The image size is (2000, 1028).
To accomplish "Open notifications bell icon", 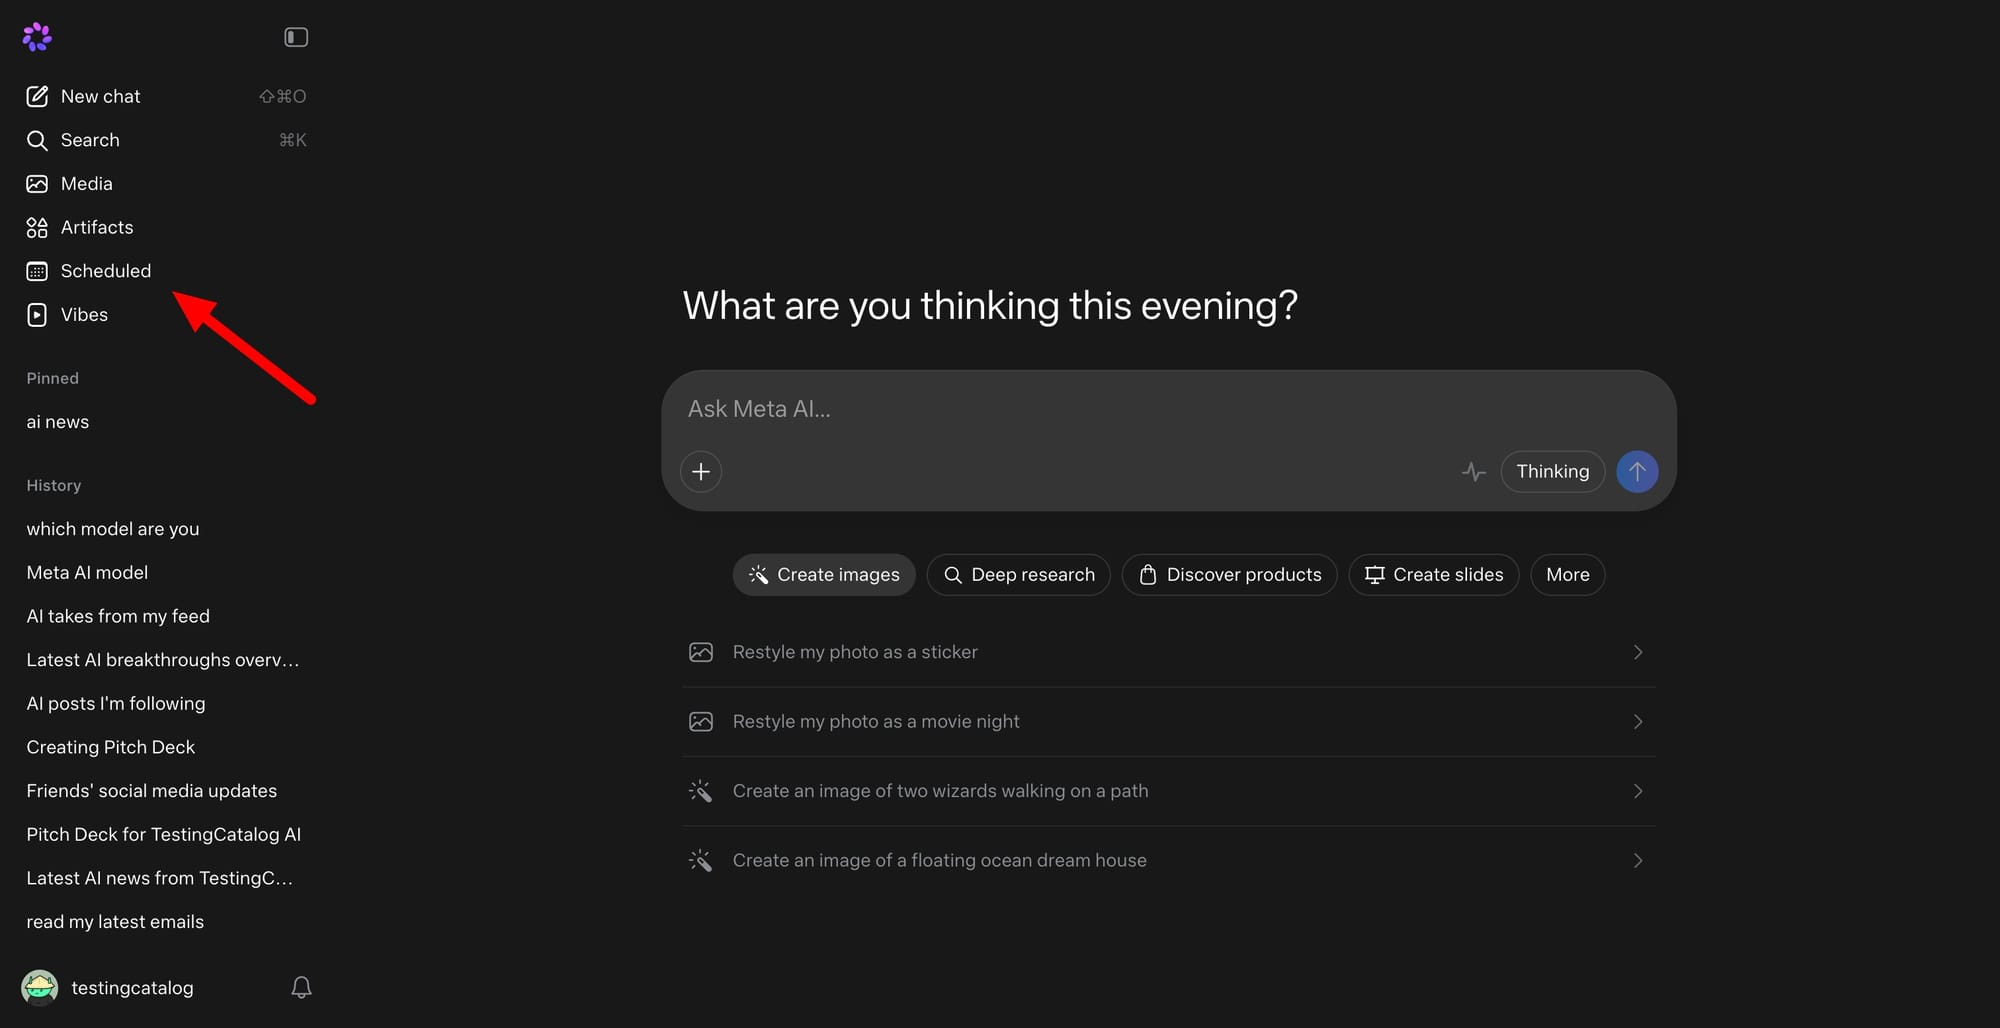I will [x=301, y=988].
